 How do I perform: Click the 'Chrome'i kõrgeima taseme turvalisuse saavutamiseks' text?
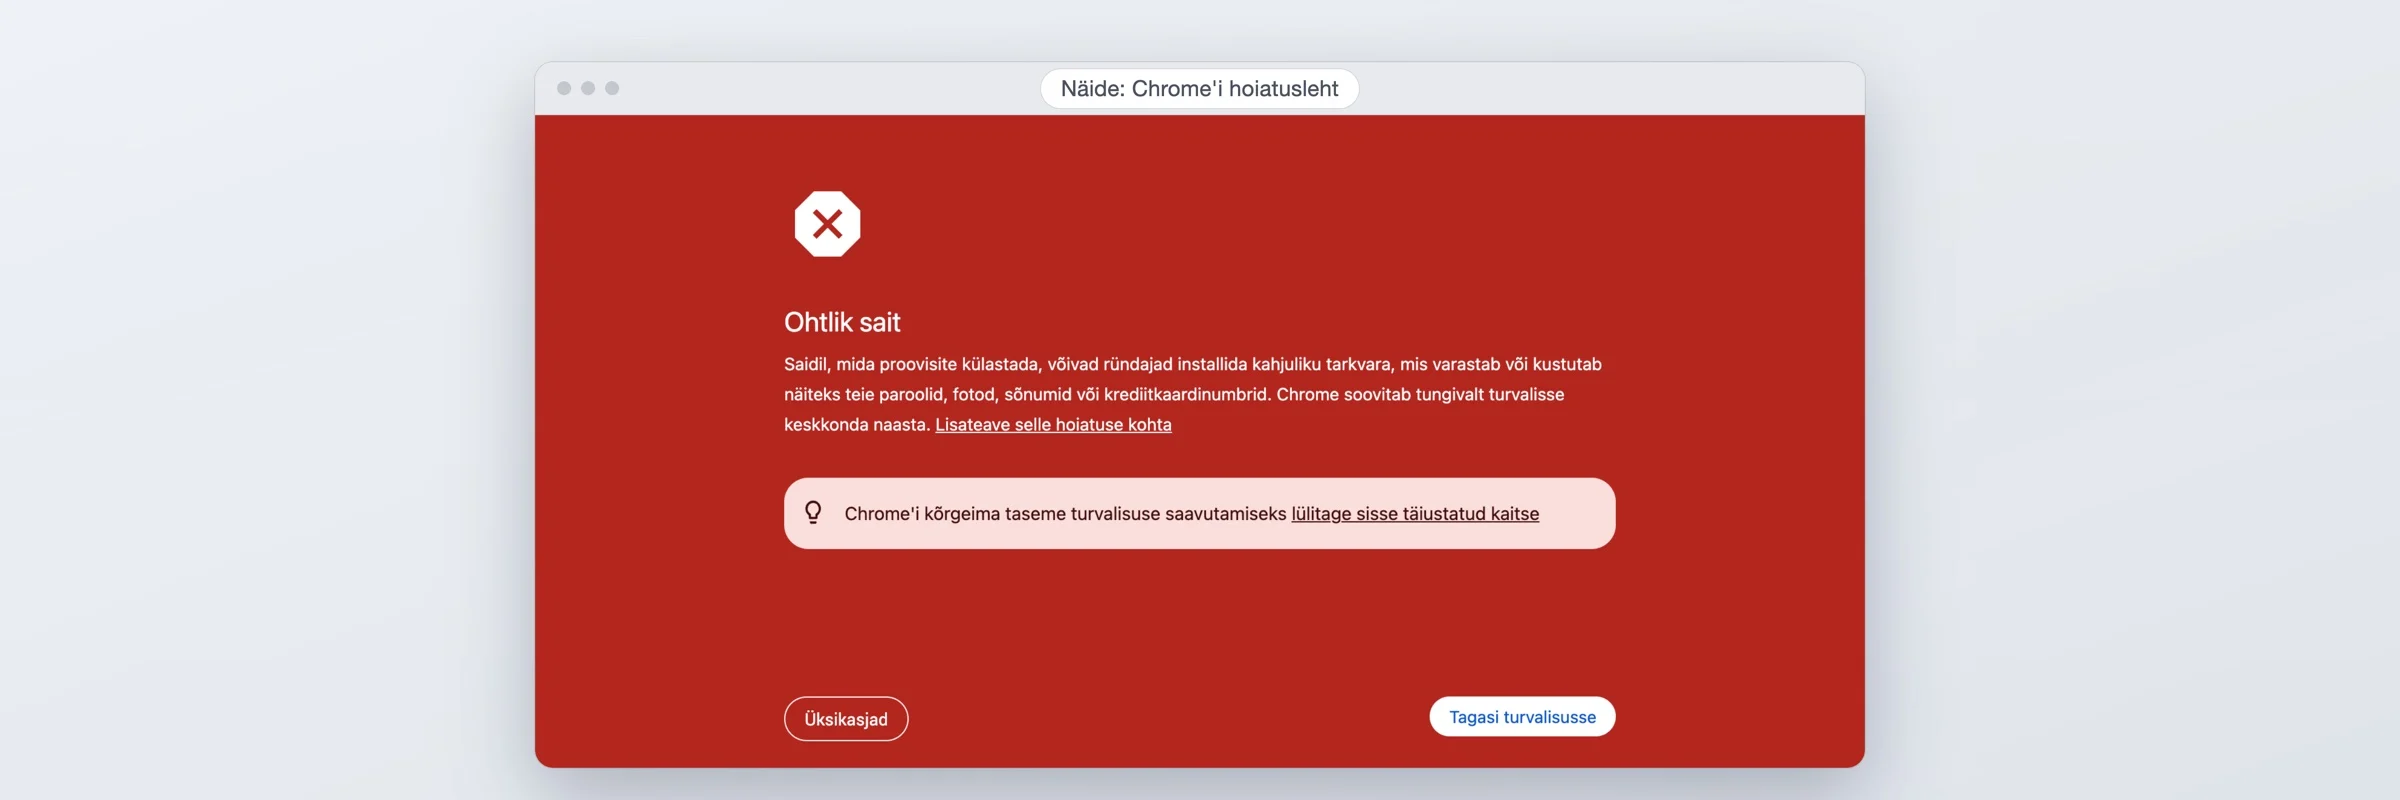pos(1065,514)
